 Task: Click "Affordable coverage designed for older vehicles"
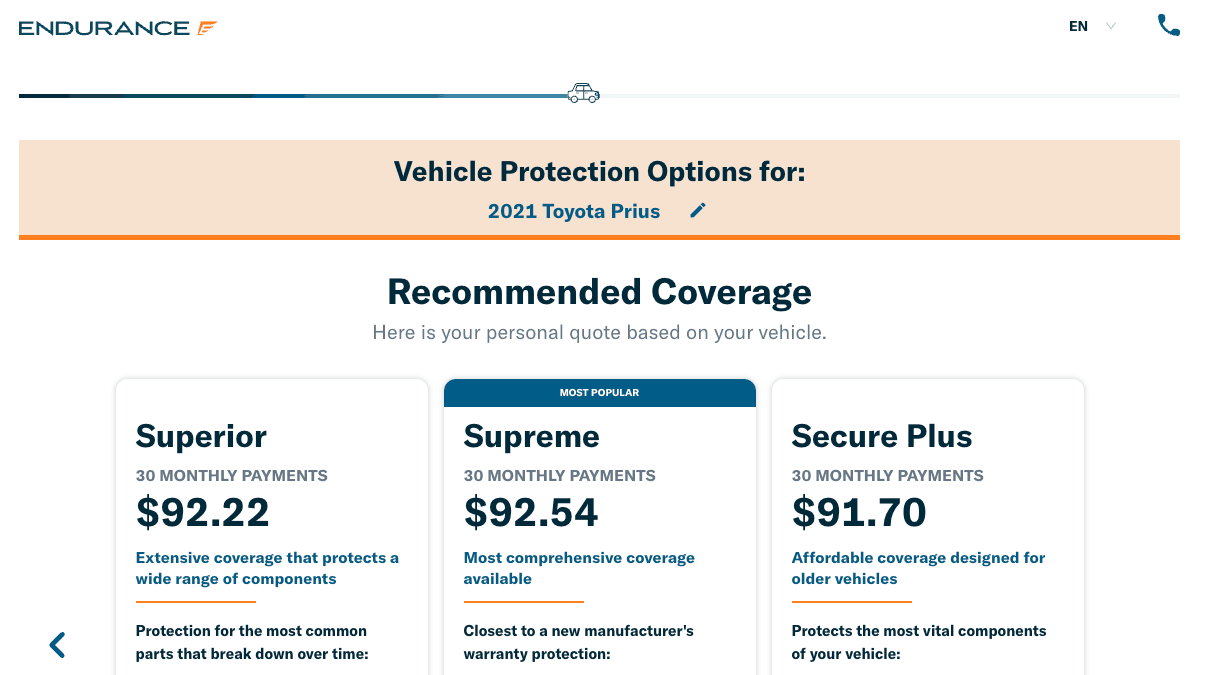point(918,568)
